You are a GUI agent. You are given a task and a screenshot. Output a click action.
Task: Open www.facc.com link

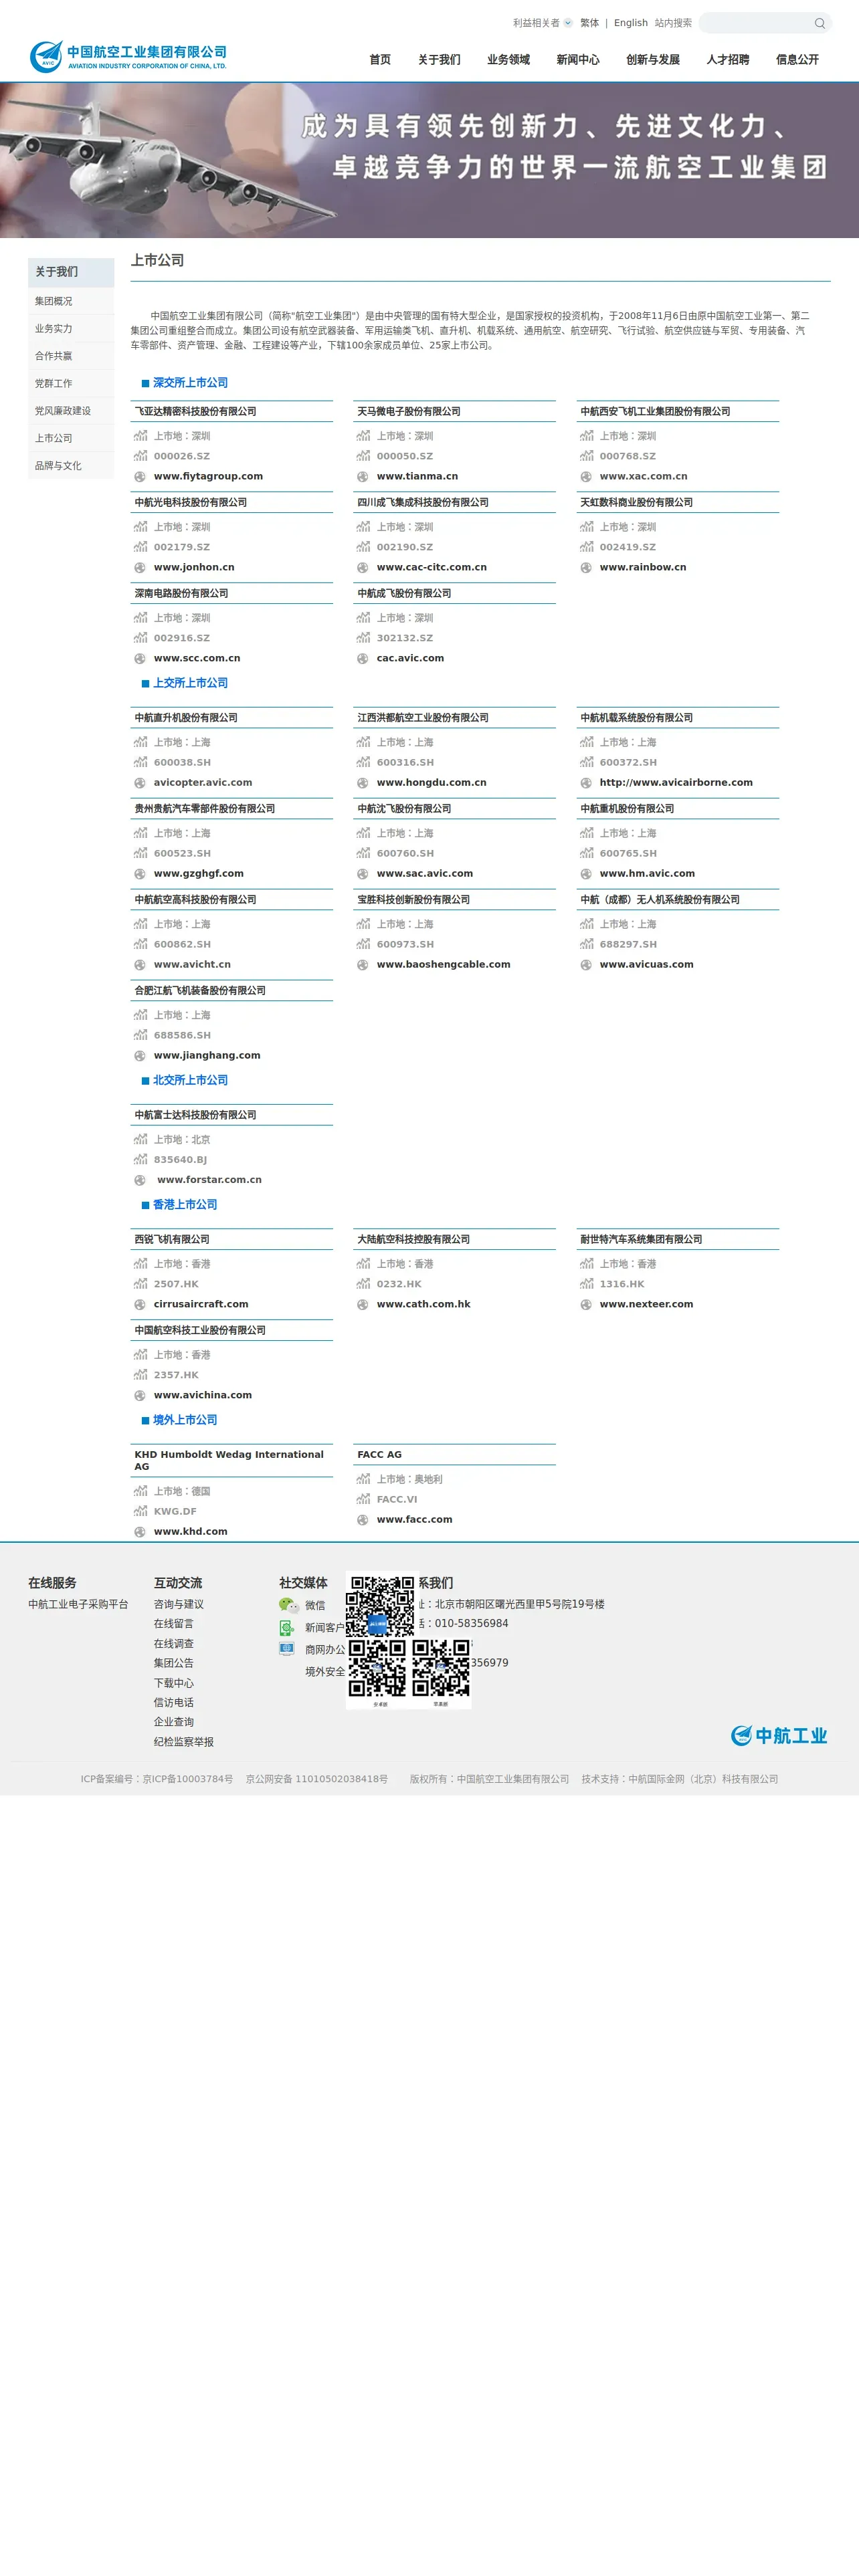[415, 1520]
